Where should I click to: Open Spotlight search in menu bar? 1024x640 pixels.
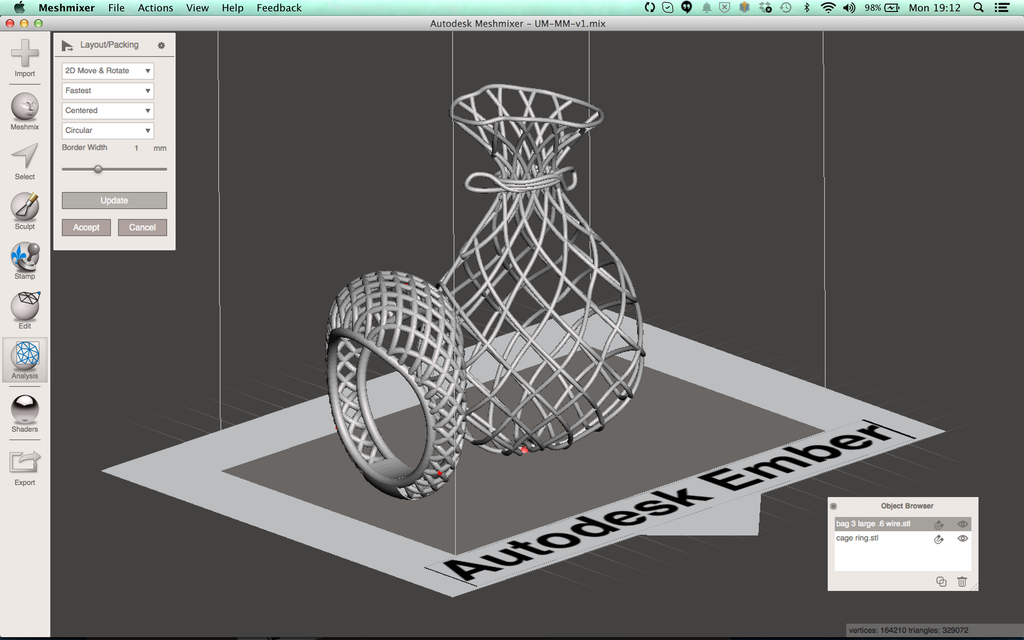[x=978, y=8]
